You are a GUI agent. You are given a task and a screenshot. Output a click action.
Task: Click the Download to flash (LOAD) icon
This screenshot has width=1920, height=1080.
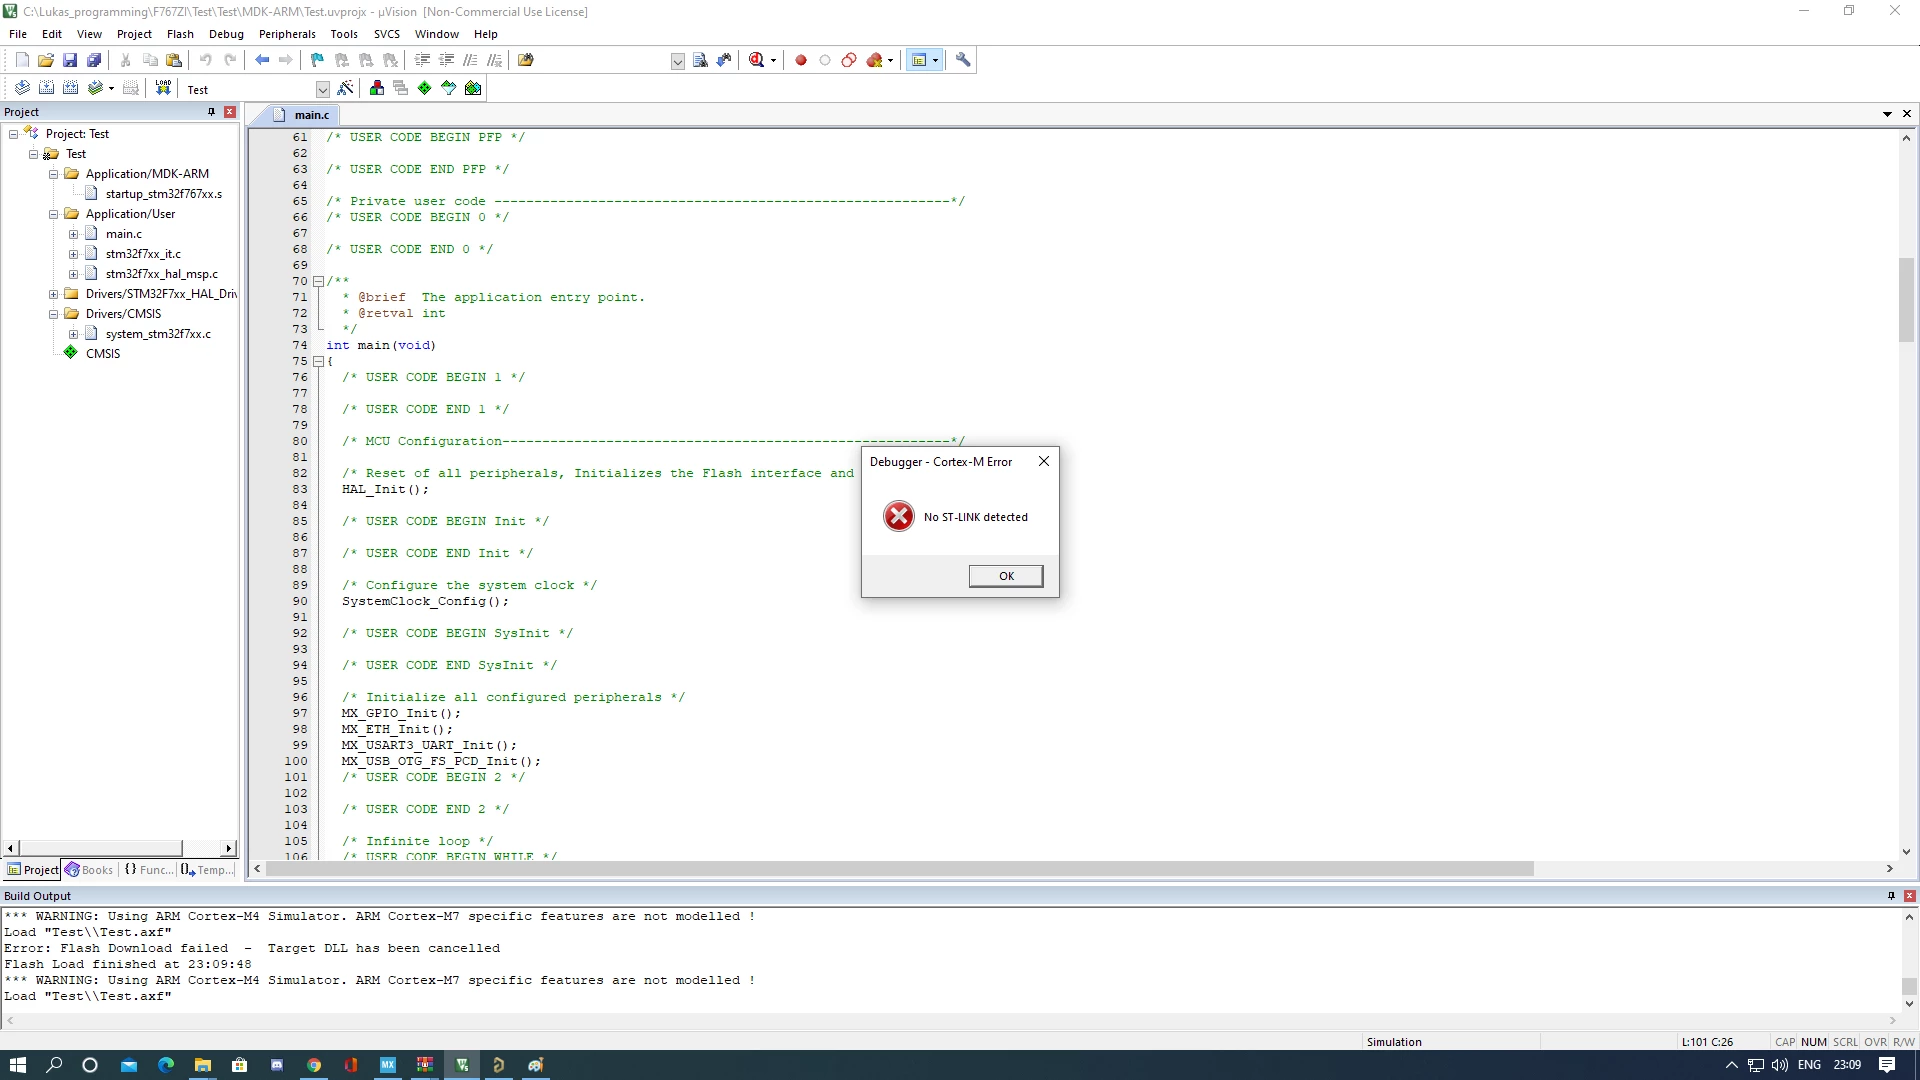[x=163, y=88]
